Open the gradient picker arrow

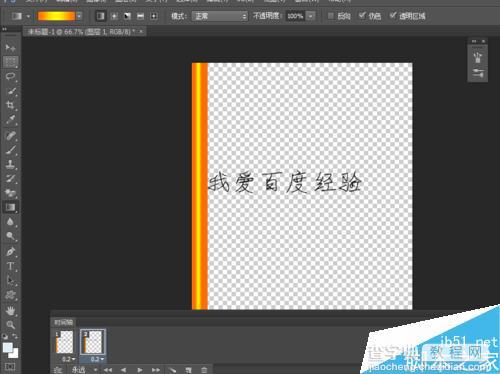pos(79,16)
